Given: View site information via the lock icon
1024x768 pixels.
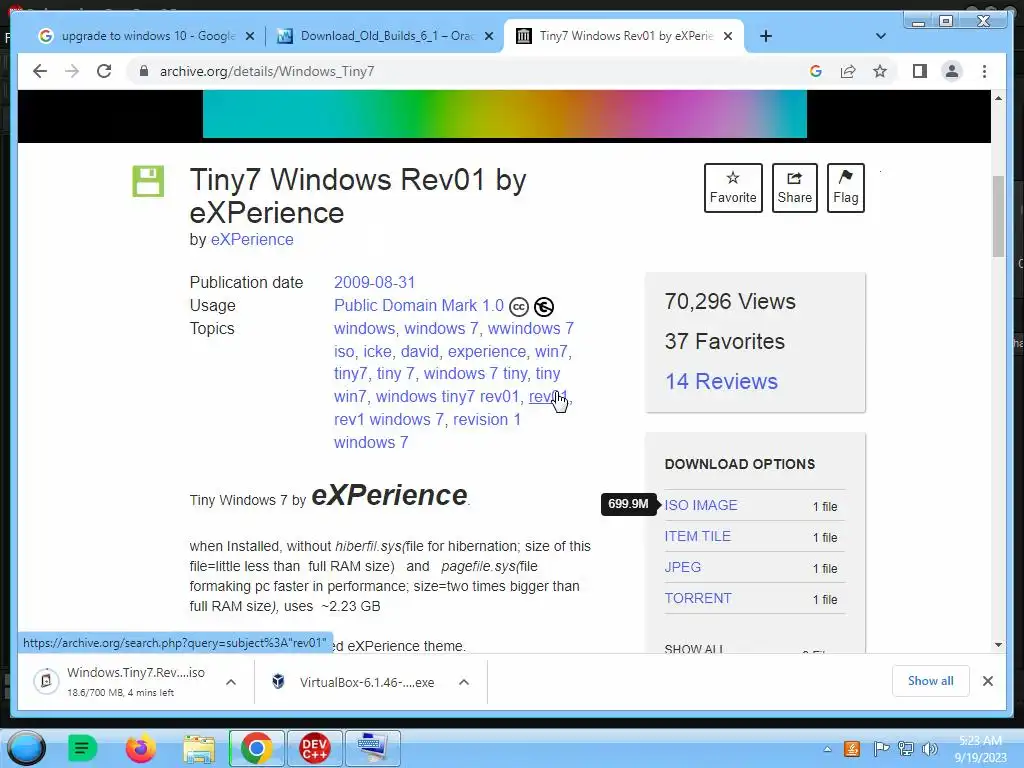Looking at the screenshot, I should [144, 71].
